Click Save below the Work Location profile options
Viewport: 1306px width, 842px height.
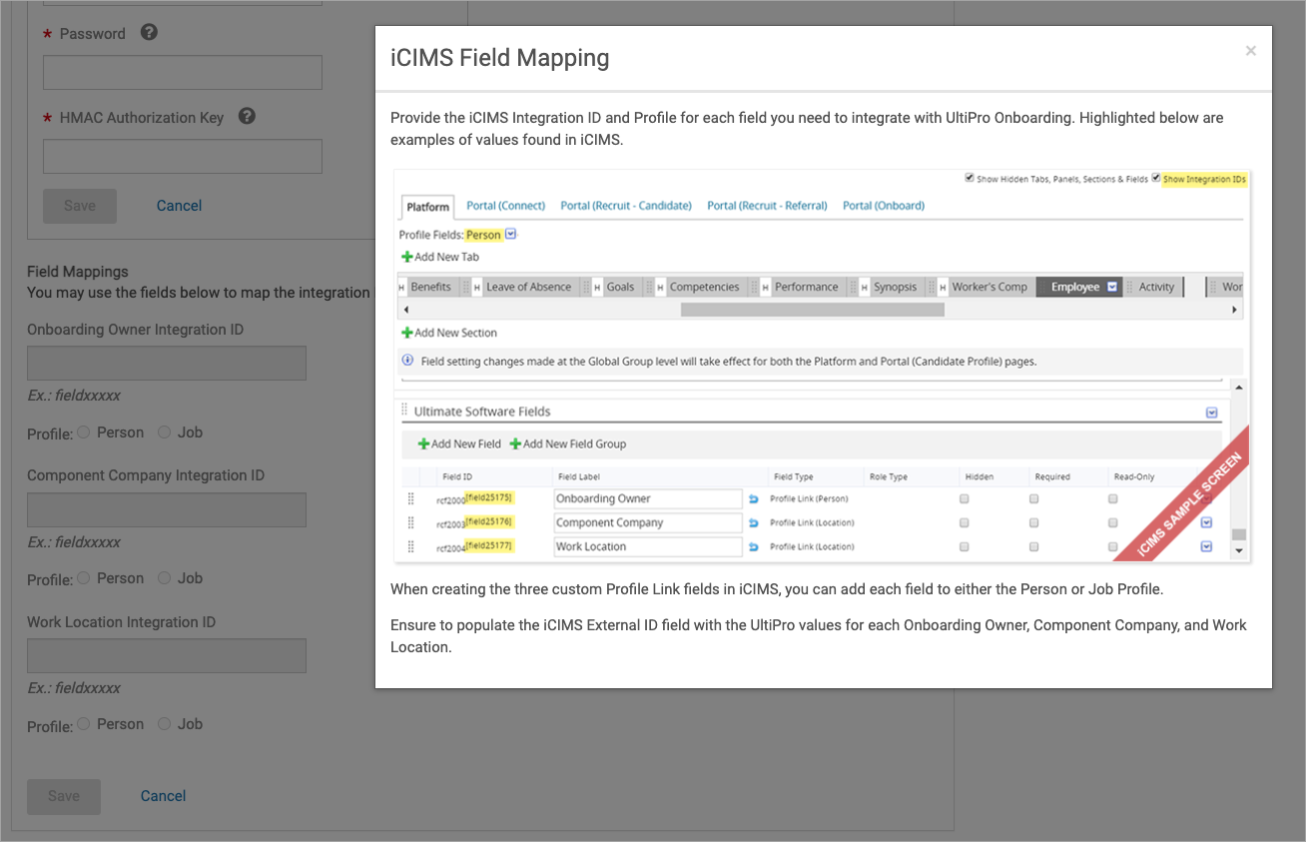[x=64, y=796]
